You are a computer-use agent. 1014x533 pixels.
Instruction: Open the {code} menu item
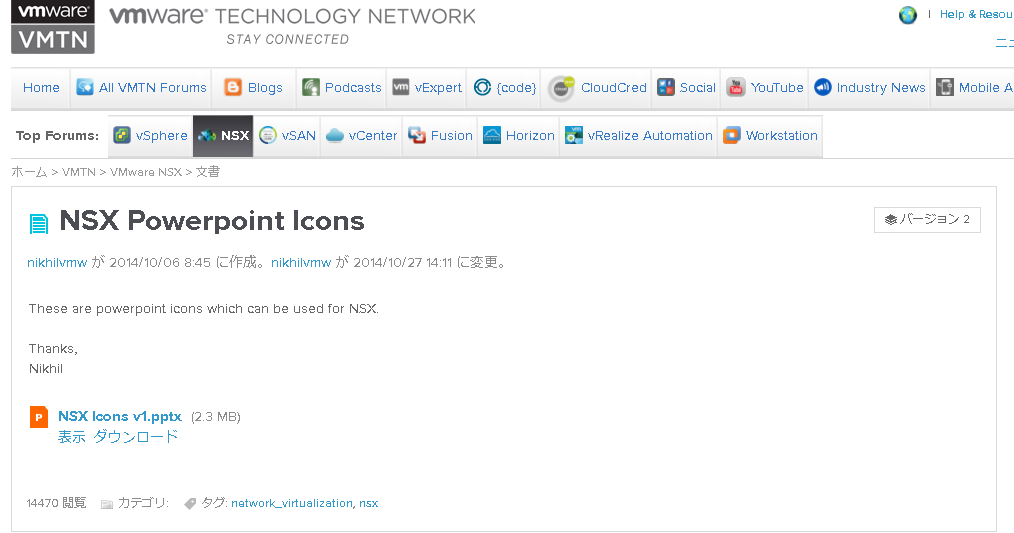(x=516, y=87)
